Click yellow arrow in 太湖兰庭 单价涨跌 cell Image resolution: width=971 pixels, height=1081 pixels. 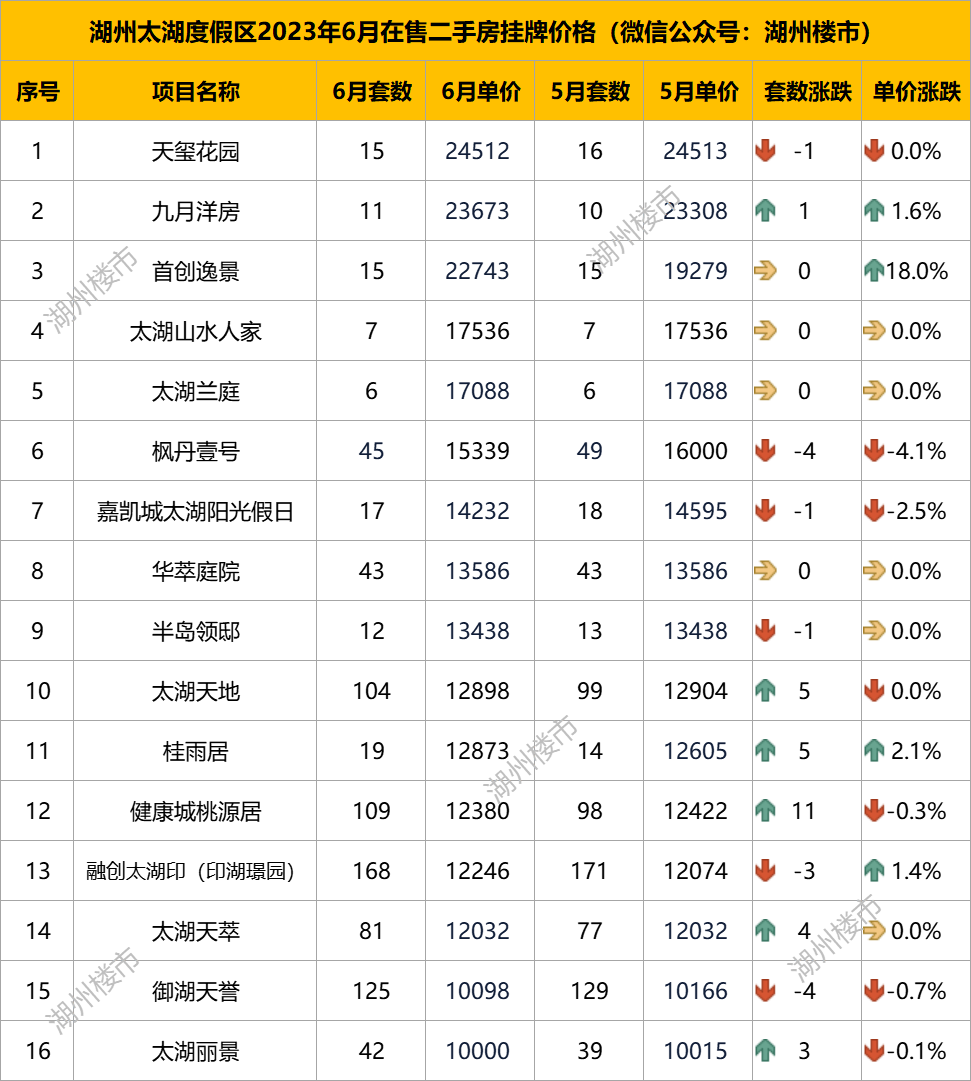[874, 390]
